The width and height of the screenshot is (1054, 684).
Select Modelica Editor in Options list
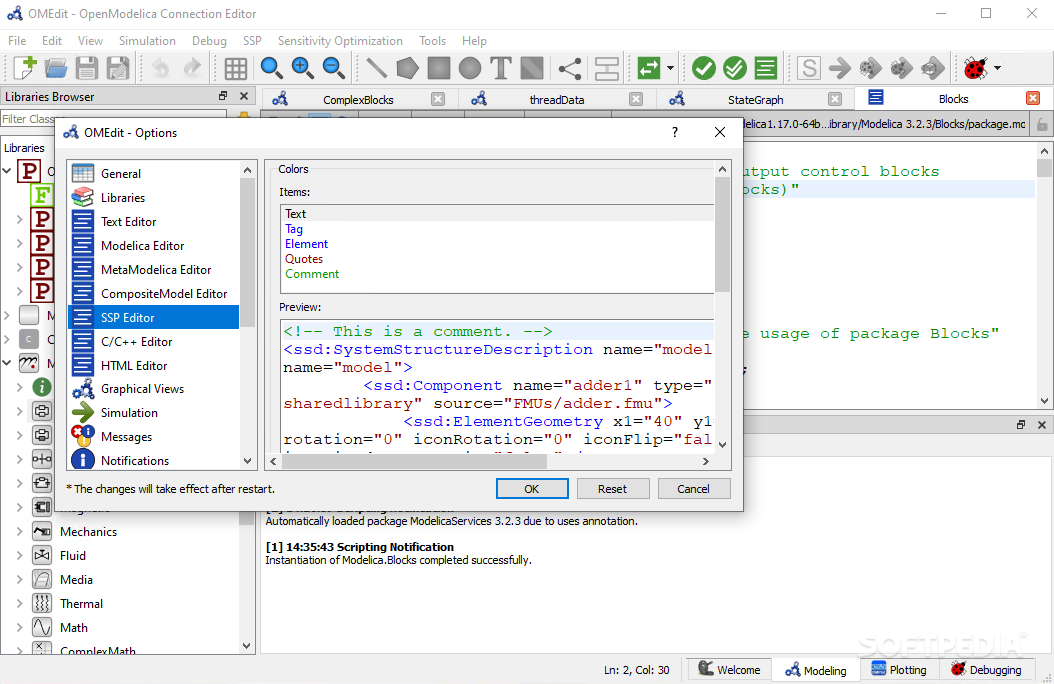154,246
